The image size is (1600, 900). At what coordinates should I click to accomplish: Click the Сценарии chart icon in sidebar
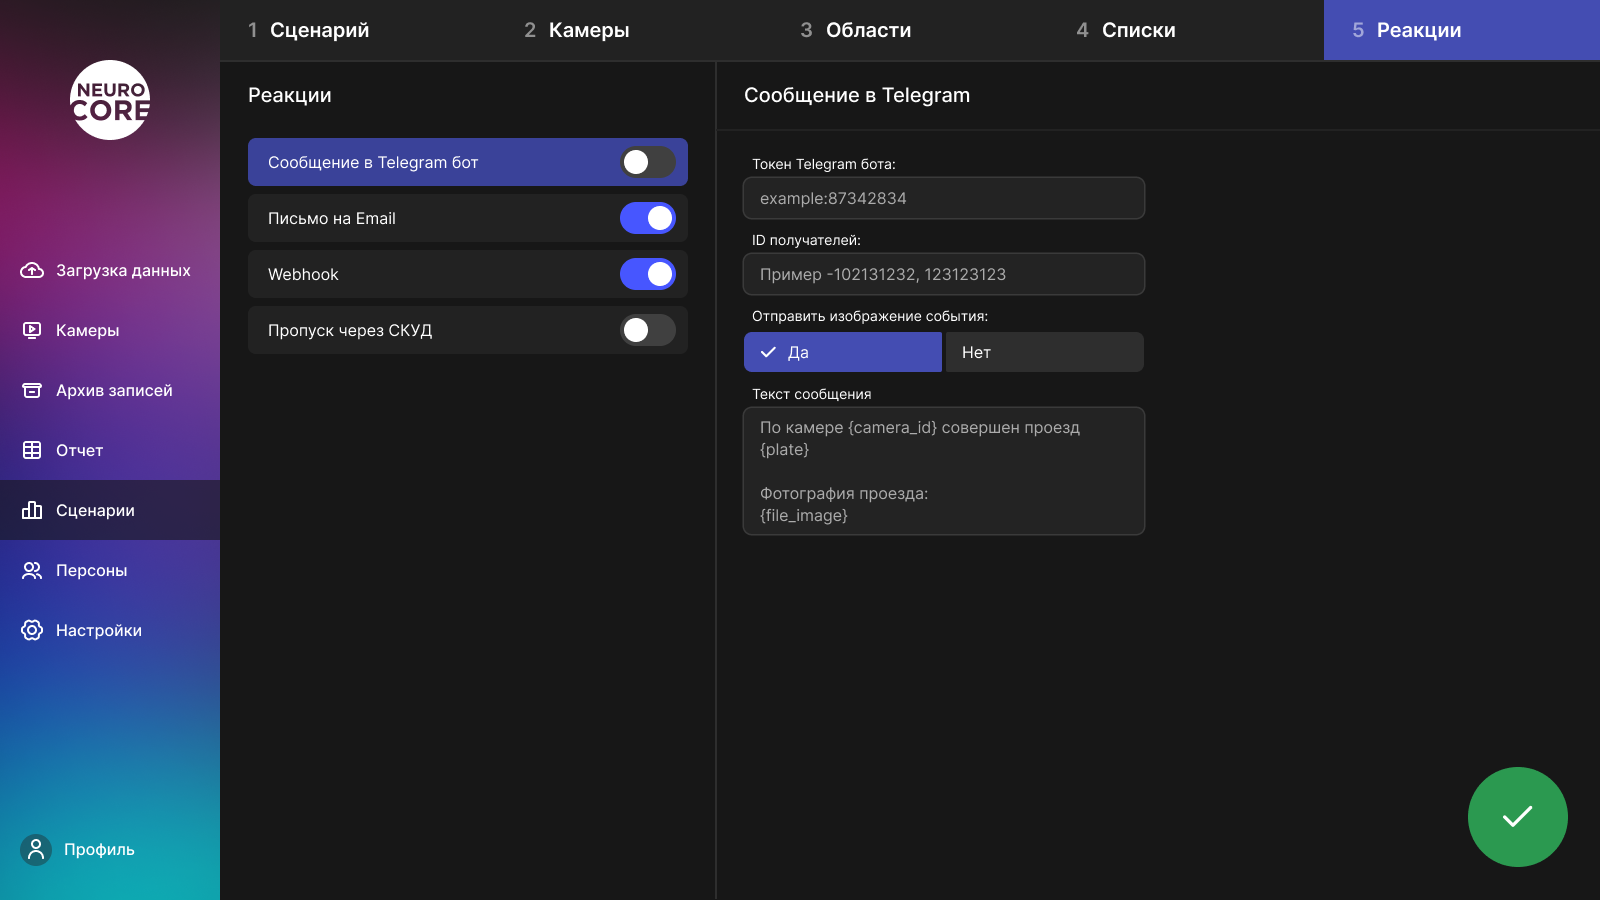pos(32,510)
